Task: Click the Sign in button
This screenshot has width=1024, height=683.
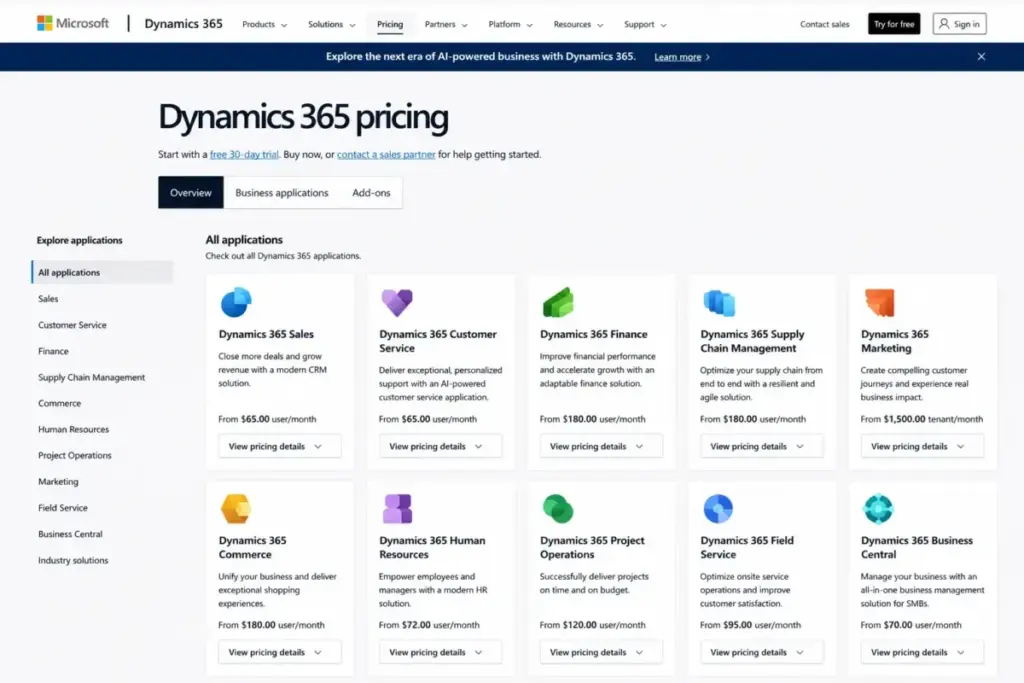Action: (x=959, y=24)
